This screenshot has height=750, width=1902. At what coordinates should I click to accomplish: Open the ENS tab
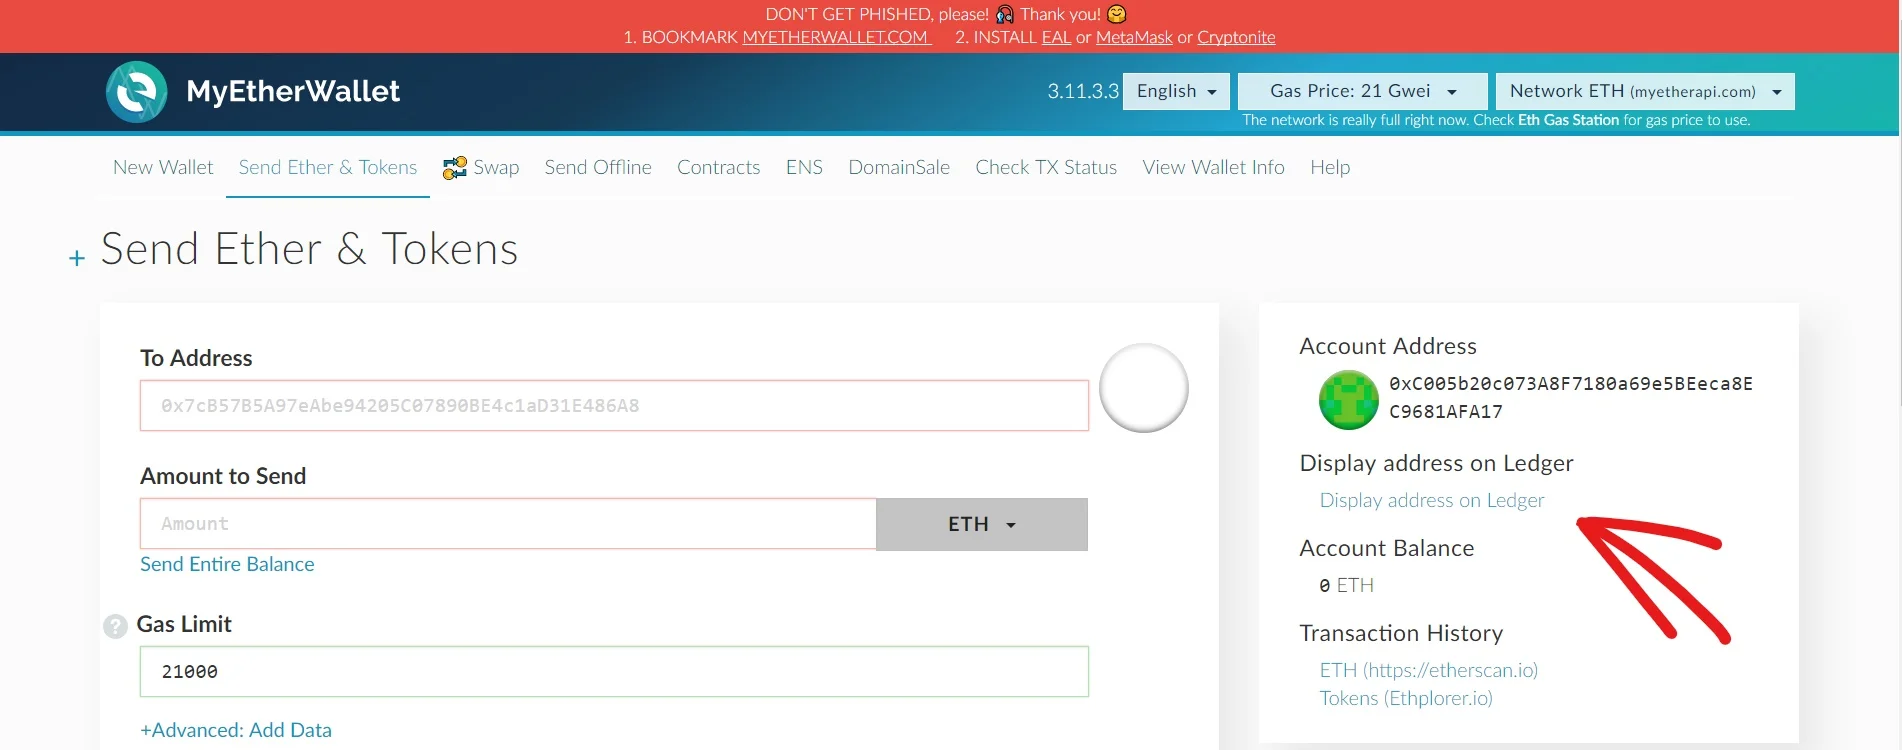pyautogui.click(x=804, y=167)
